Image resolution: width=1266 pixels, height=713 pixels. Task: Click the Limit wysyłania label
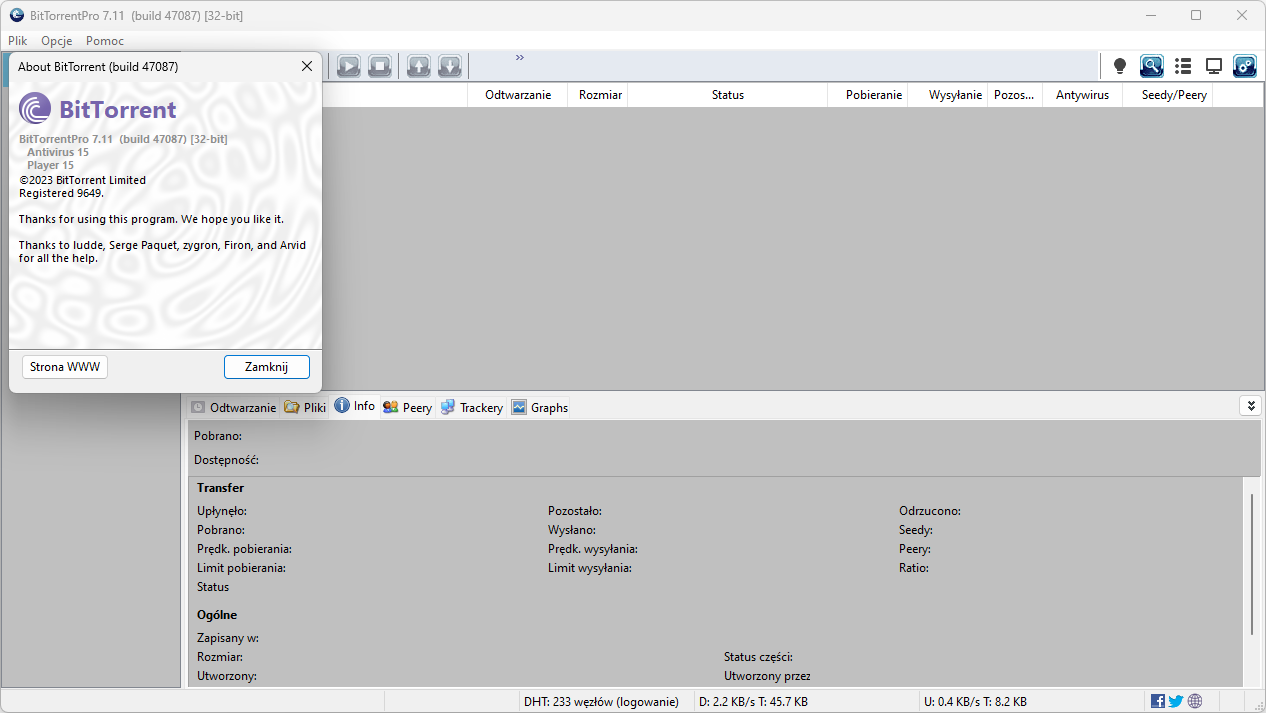pos(590,568)
